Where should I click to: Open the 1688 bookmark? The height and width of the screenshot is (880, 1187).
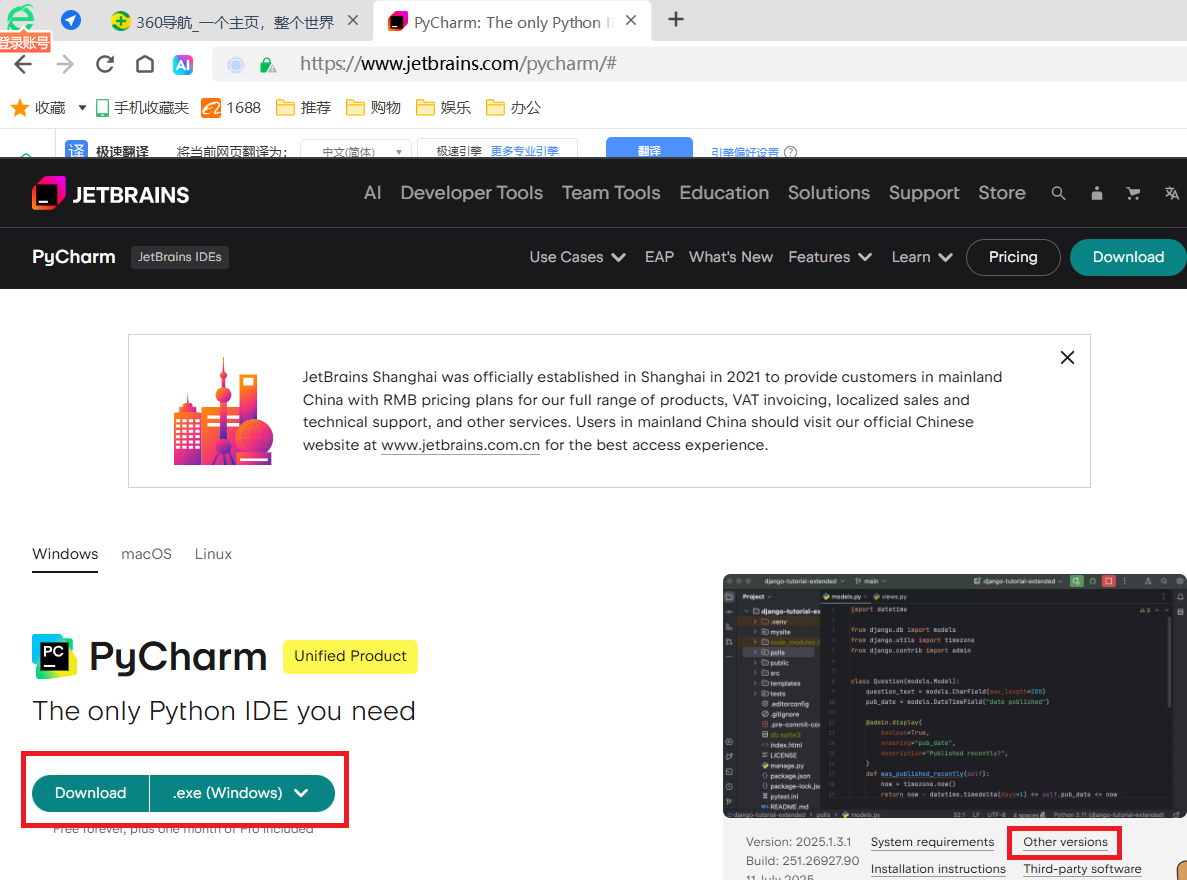point(231,108)
